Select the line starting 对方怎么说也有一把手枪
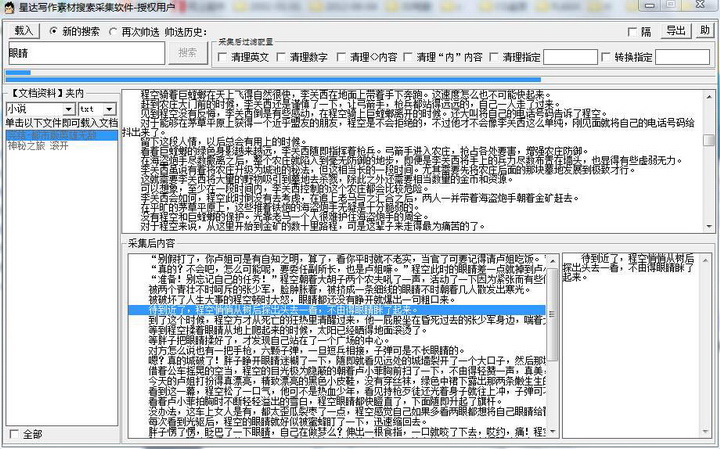720x449 pixels. tap(337, 350)
